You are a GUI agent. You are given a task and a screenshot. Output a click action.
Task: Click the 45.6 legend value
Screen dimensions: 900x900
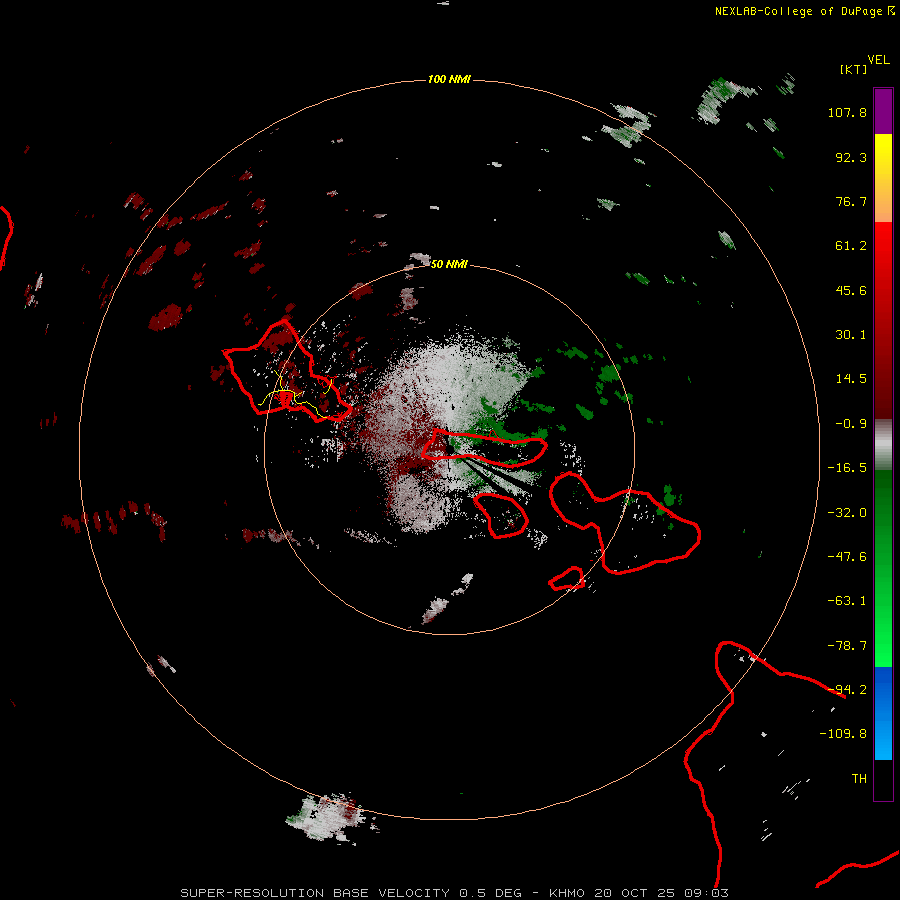[x=851, y=290]
